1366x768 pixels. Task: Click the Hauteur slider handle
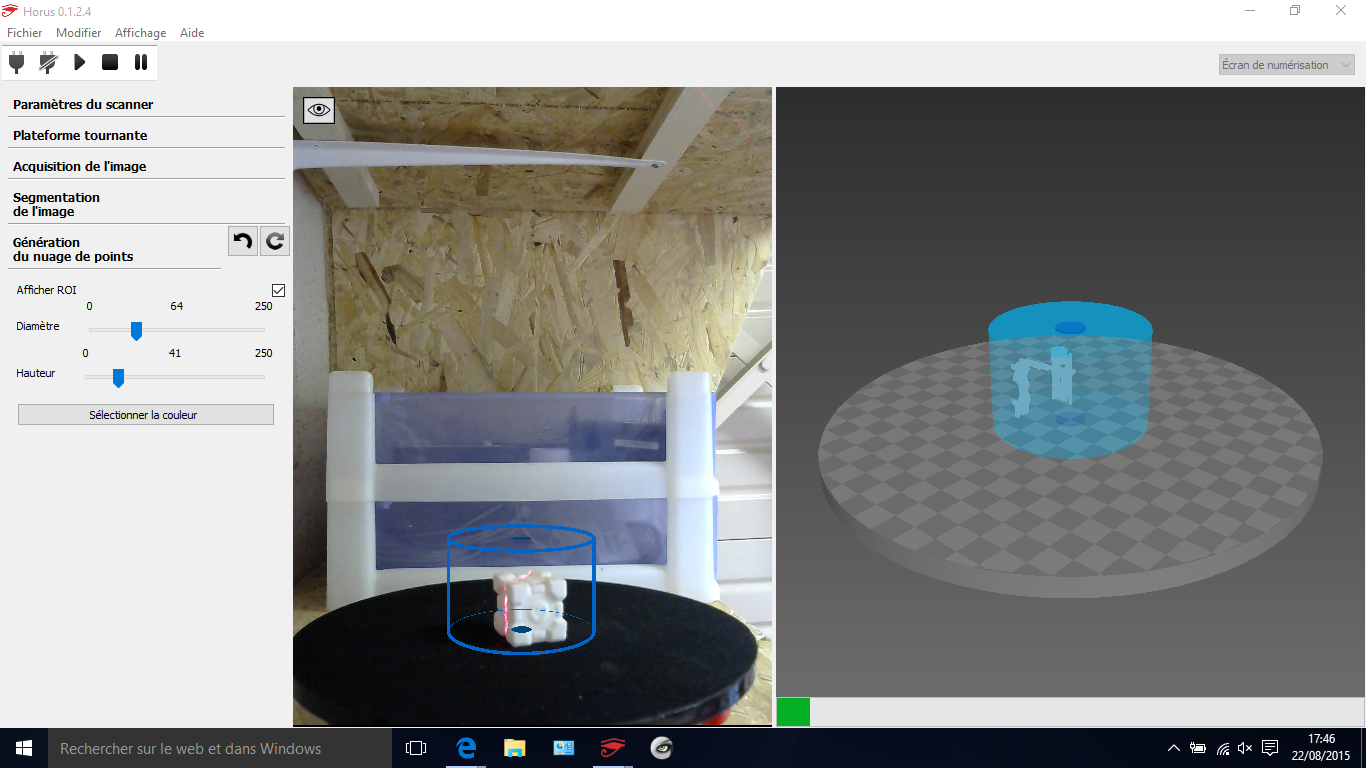pos(118,378)
